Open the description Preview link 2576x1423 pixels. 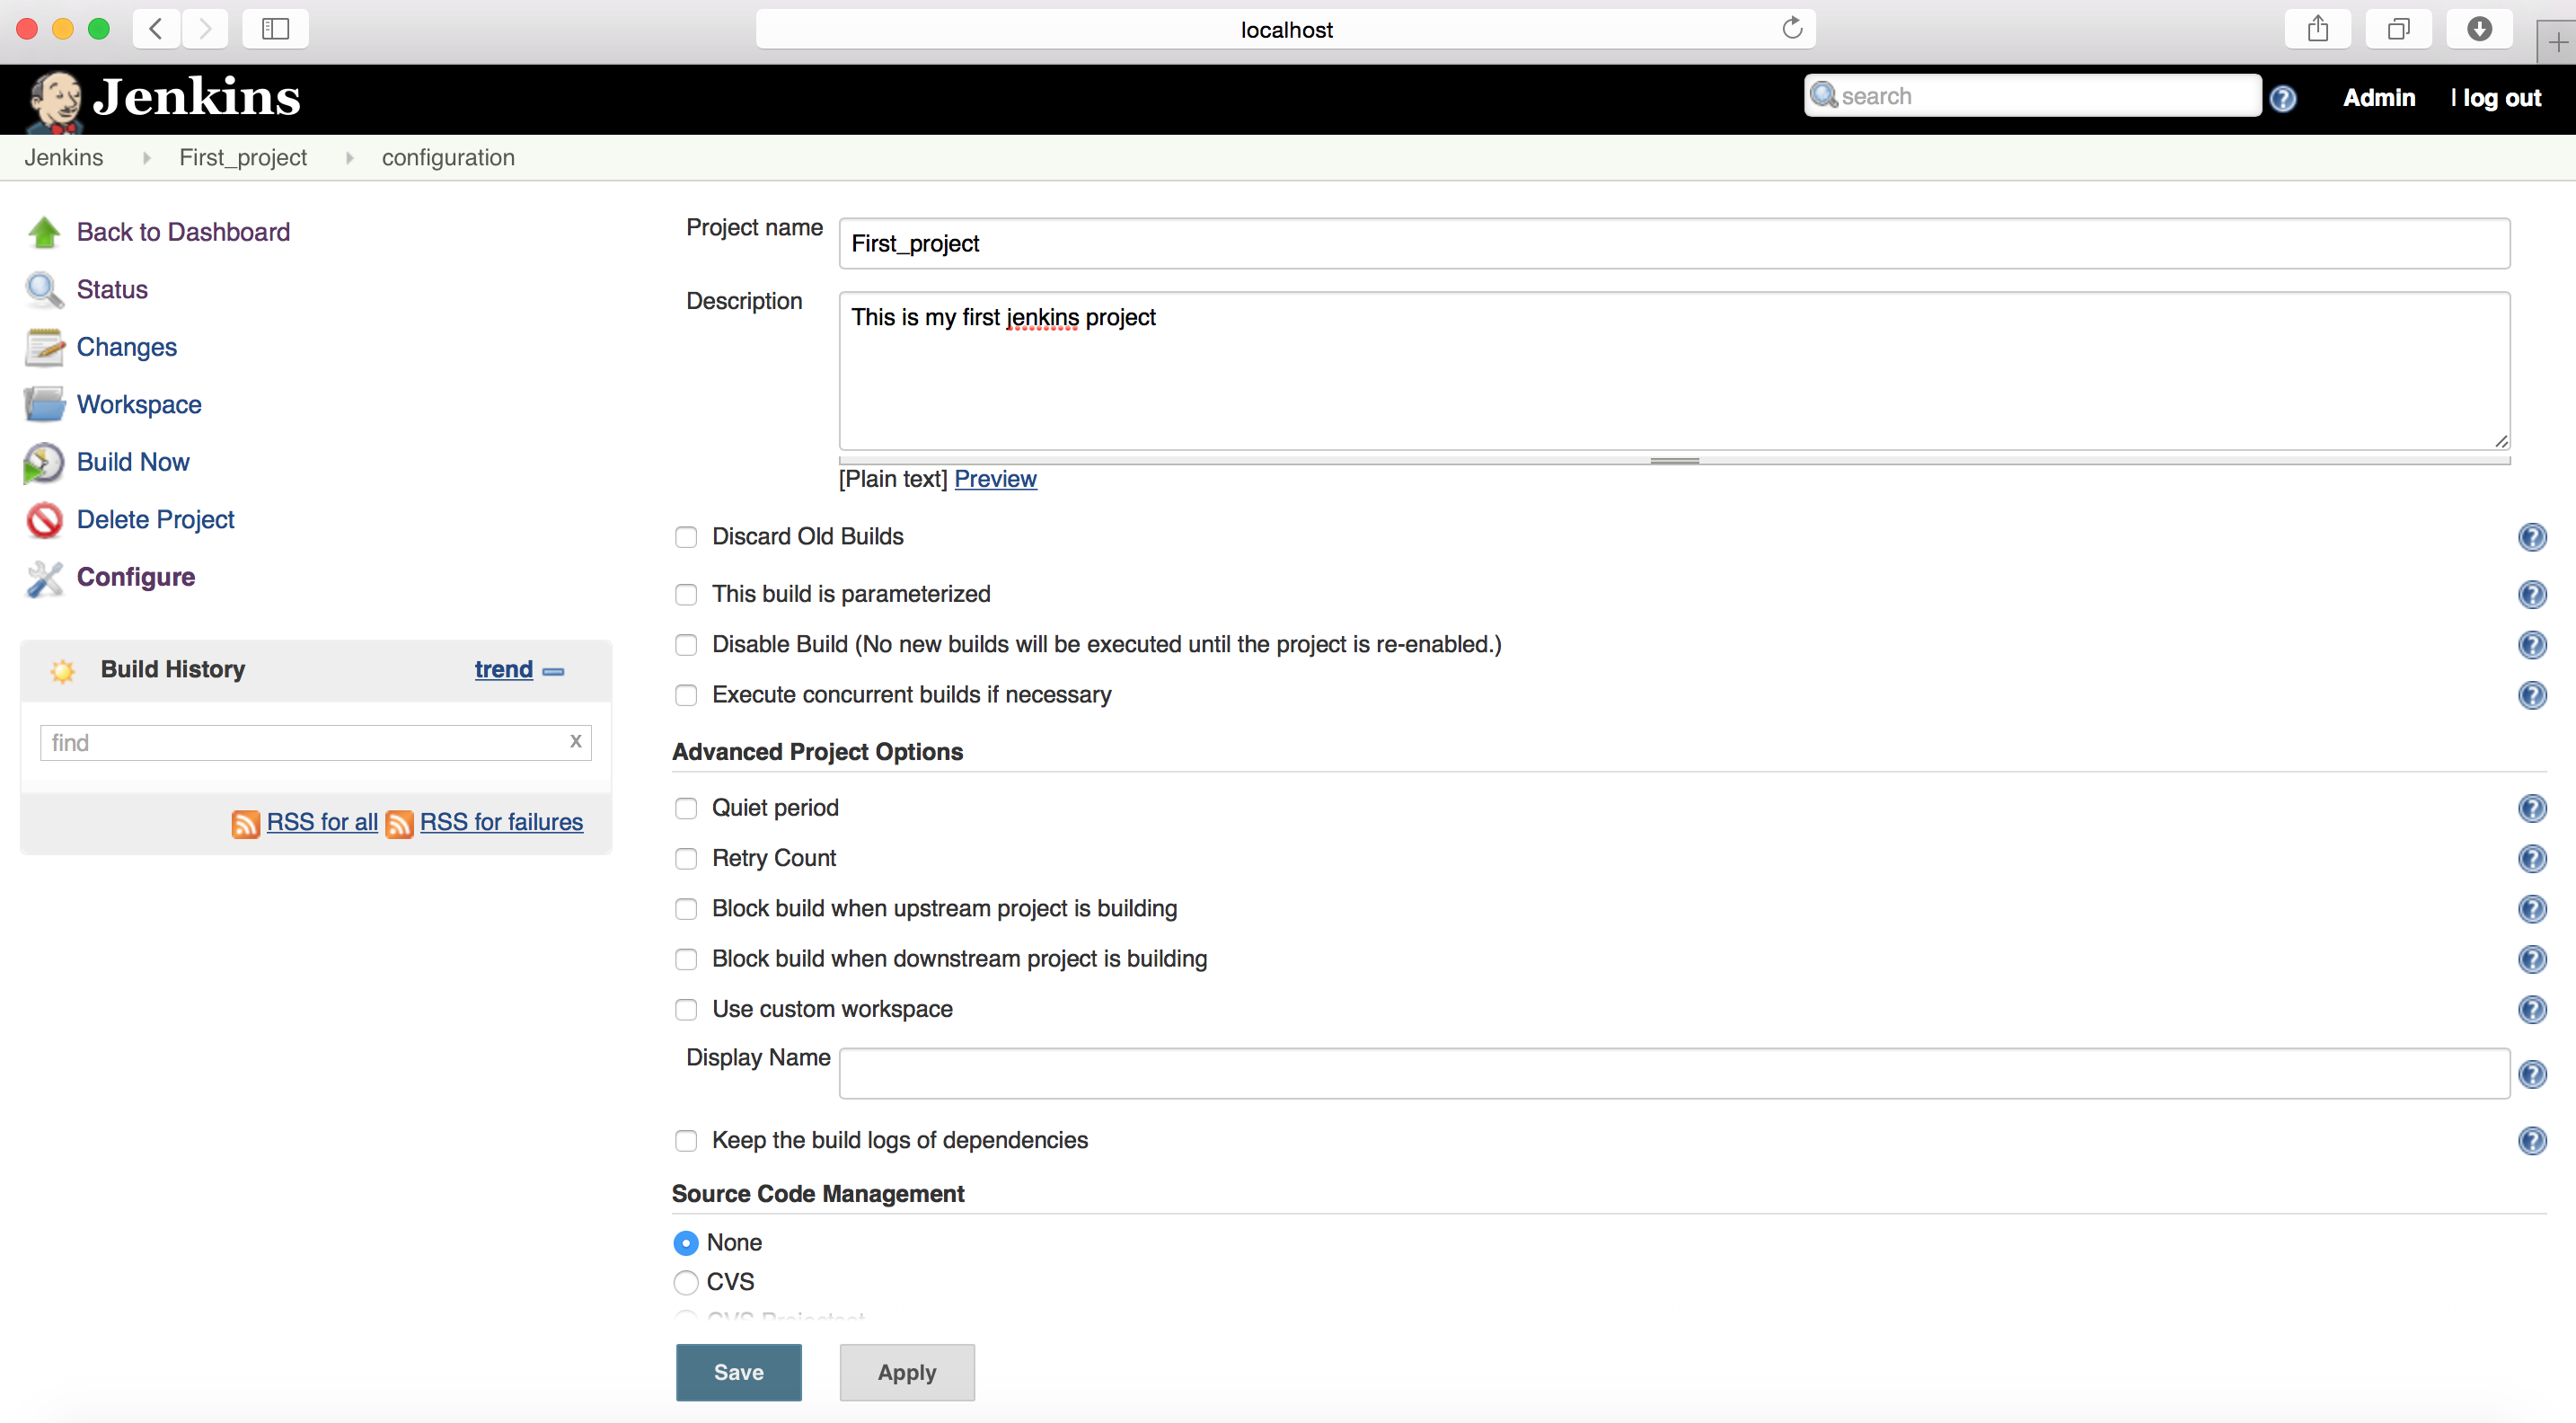point(995,479)
